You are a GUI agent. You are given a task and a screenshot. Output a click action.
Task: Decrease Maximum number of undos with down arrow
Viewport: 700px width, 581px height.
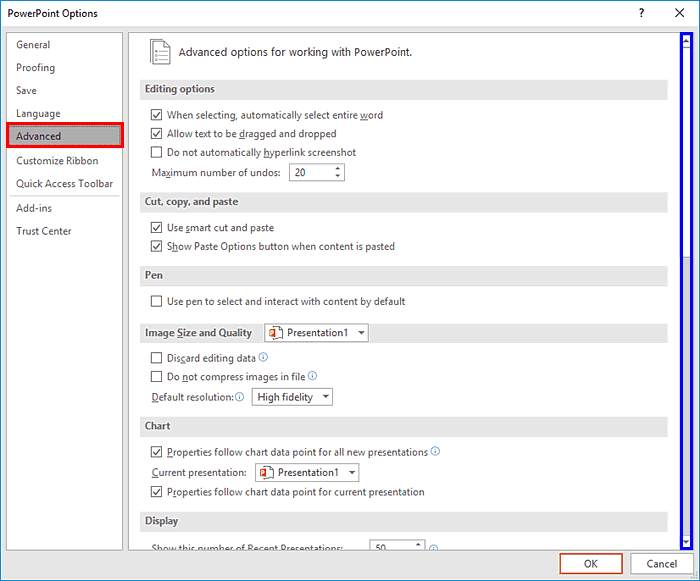(338, 176)
